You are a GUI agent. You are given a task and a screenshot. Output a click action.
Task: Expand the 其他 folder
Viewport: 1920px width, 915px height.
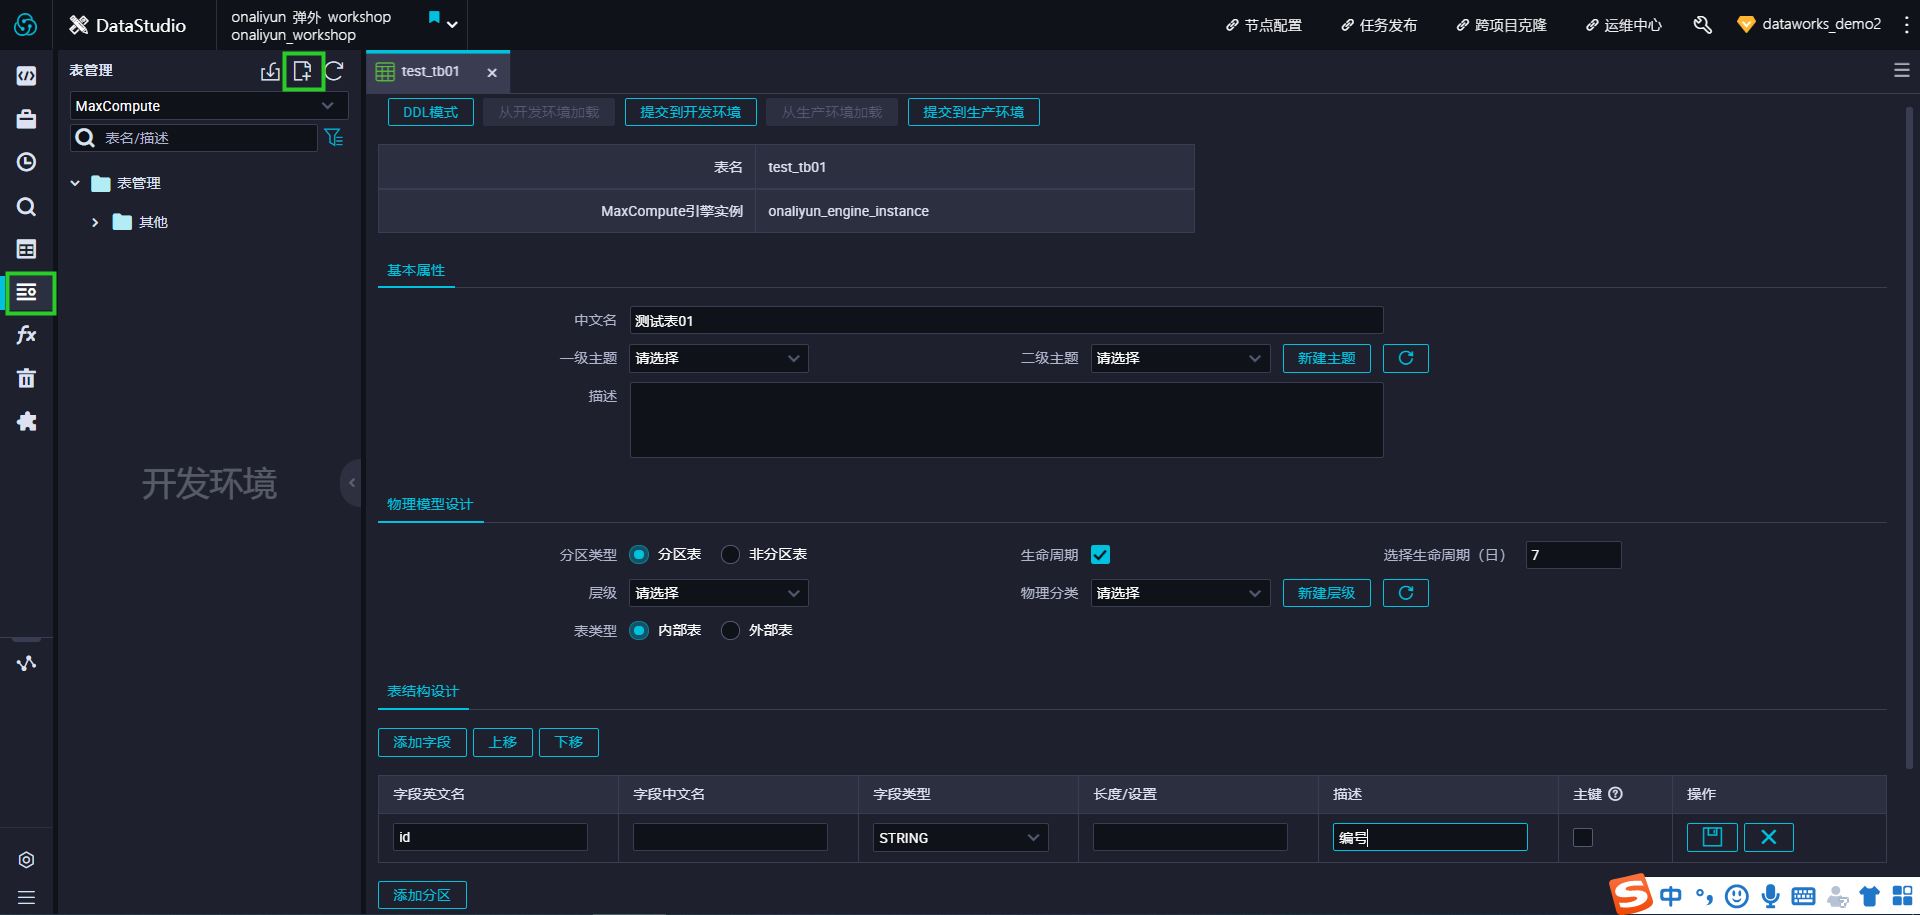pos(95,222)
